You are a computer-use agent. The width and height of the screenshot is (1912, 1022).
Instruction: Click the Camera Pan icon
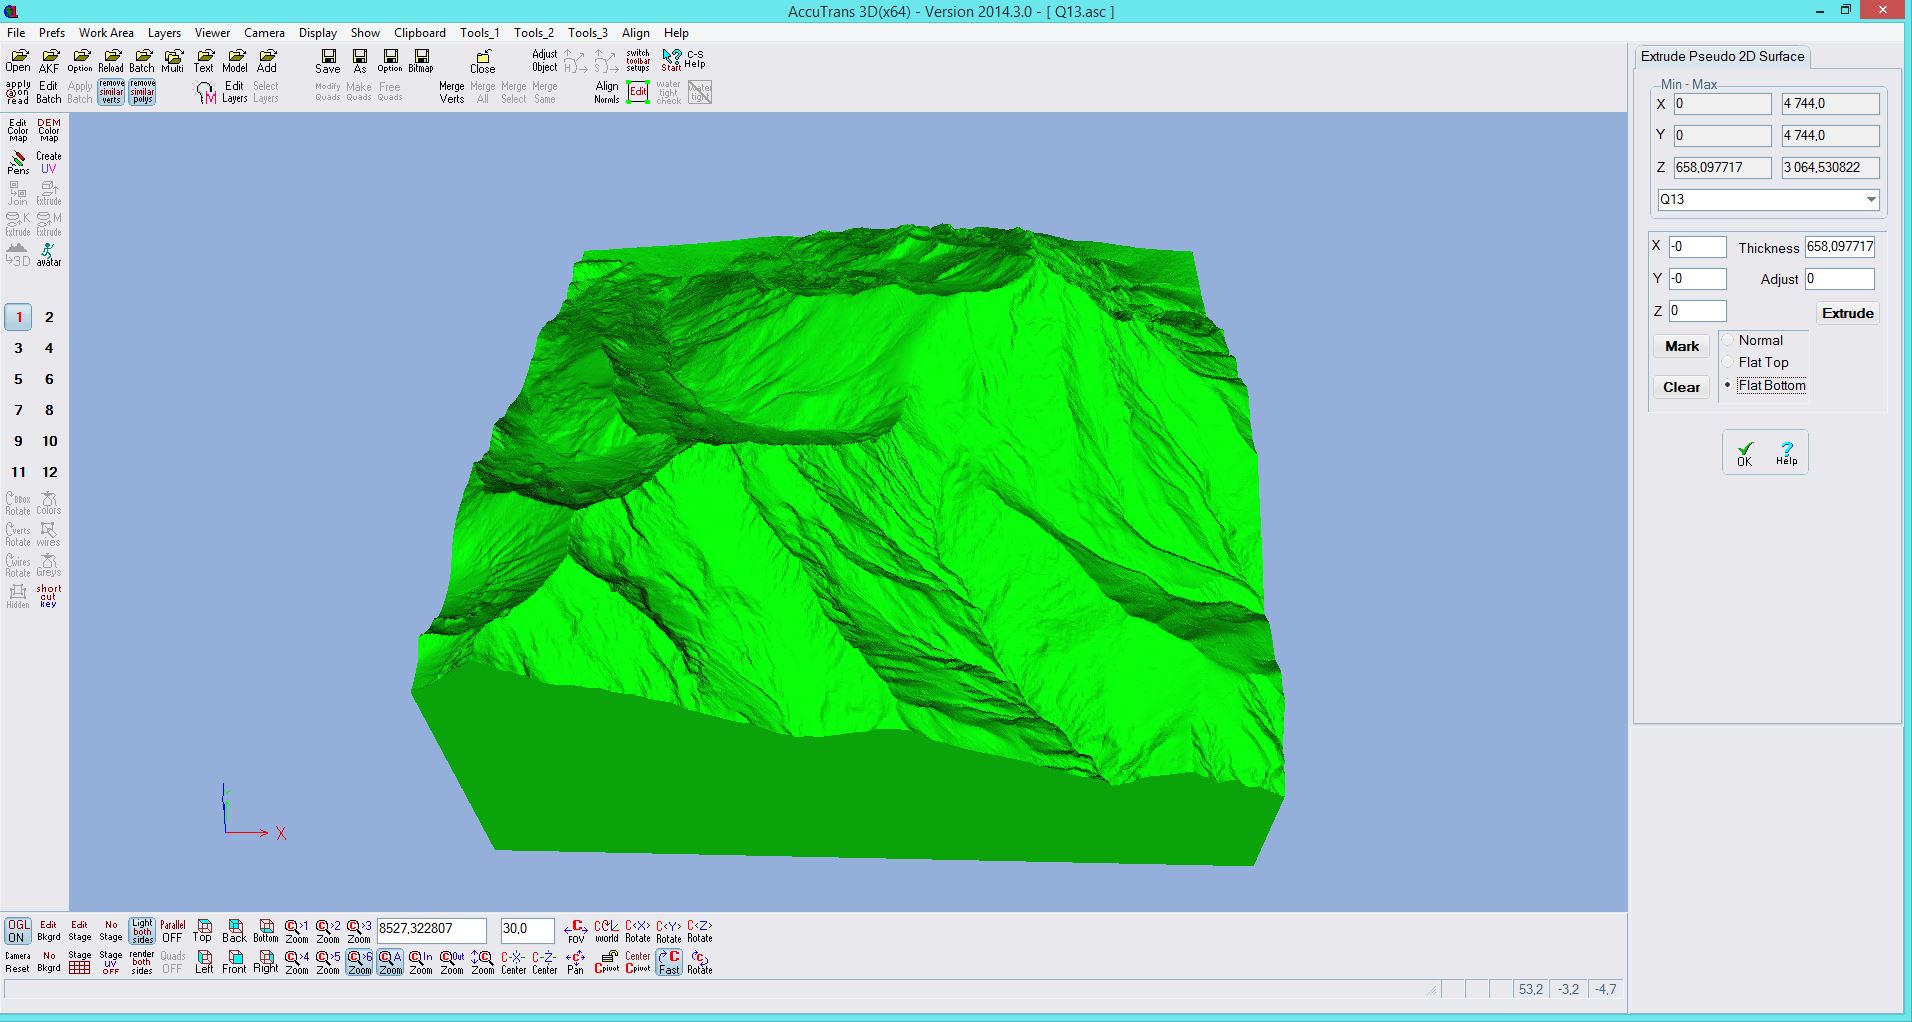point(576,962)
